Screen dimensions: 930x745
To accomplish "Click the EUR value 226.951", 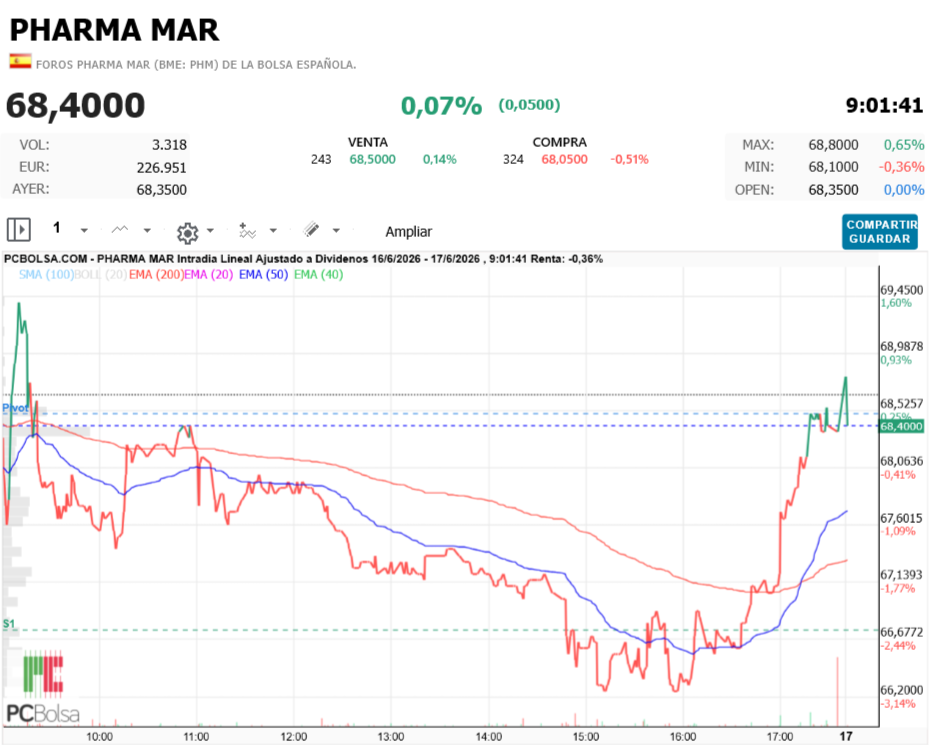I will coord(161,168).
